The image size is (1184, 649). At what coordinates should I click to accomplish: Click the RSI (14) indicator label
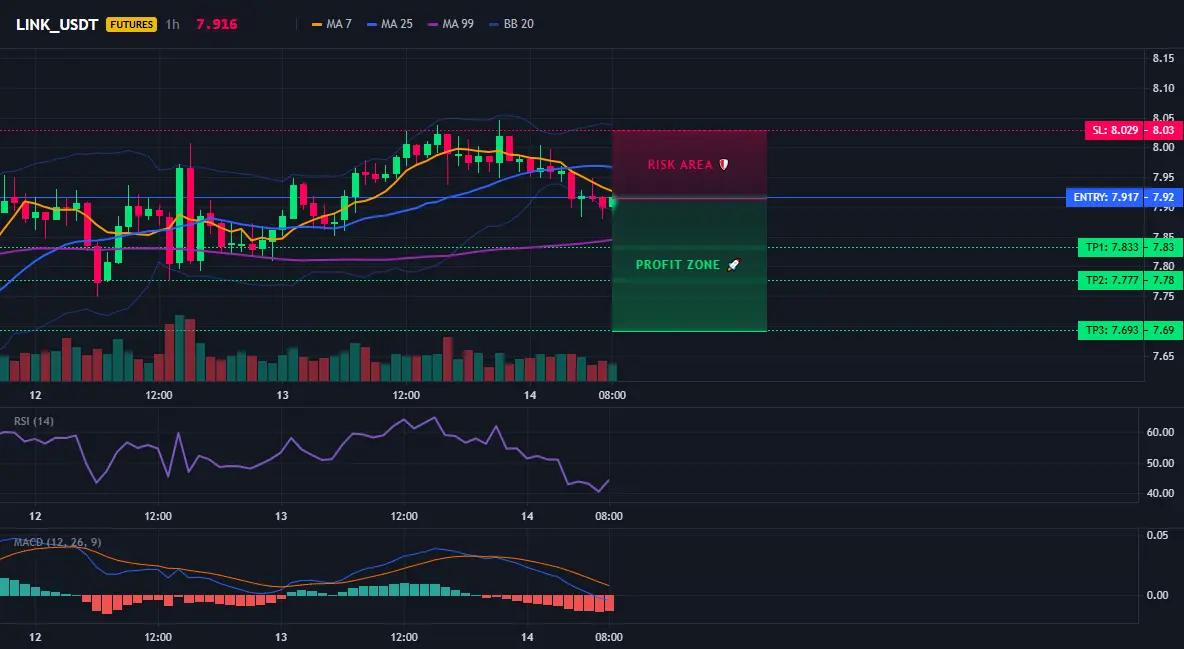click(34, 421)
